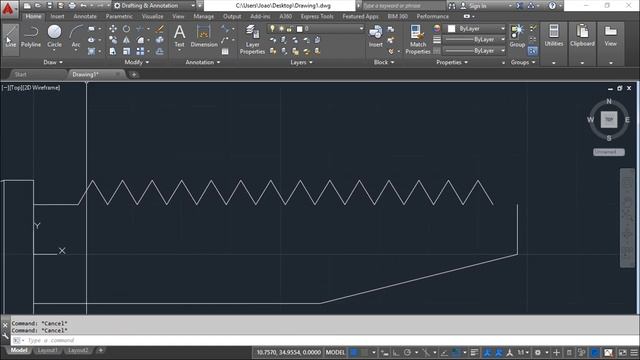Open Layer Properties manager
The width and height of the screenshot is (640, 360).
point(252,39)
